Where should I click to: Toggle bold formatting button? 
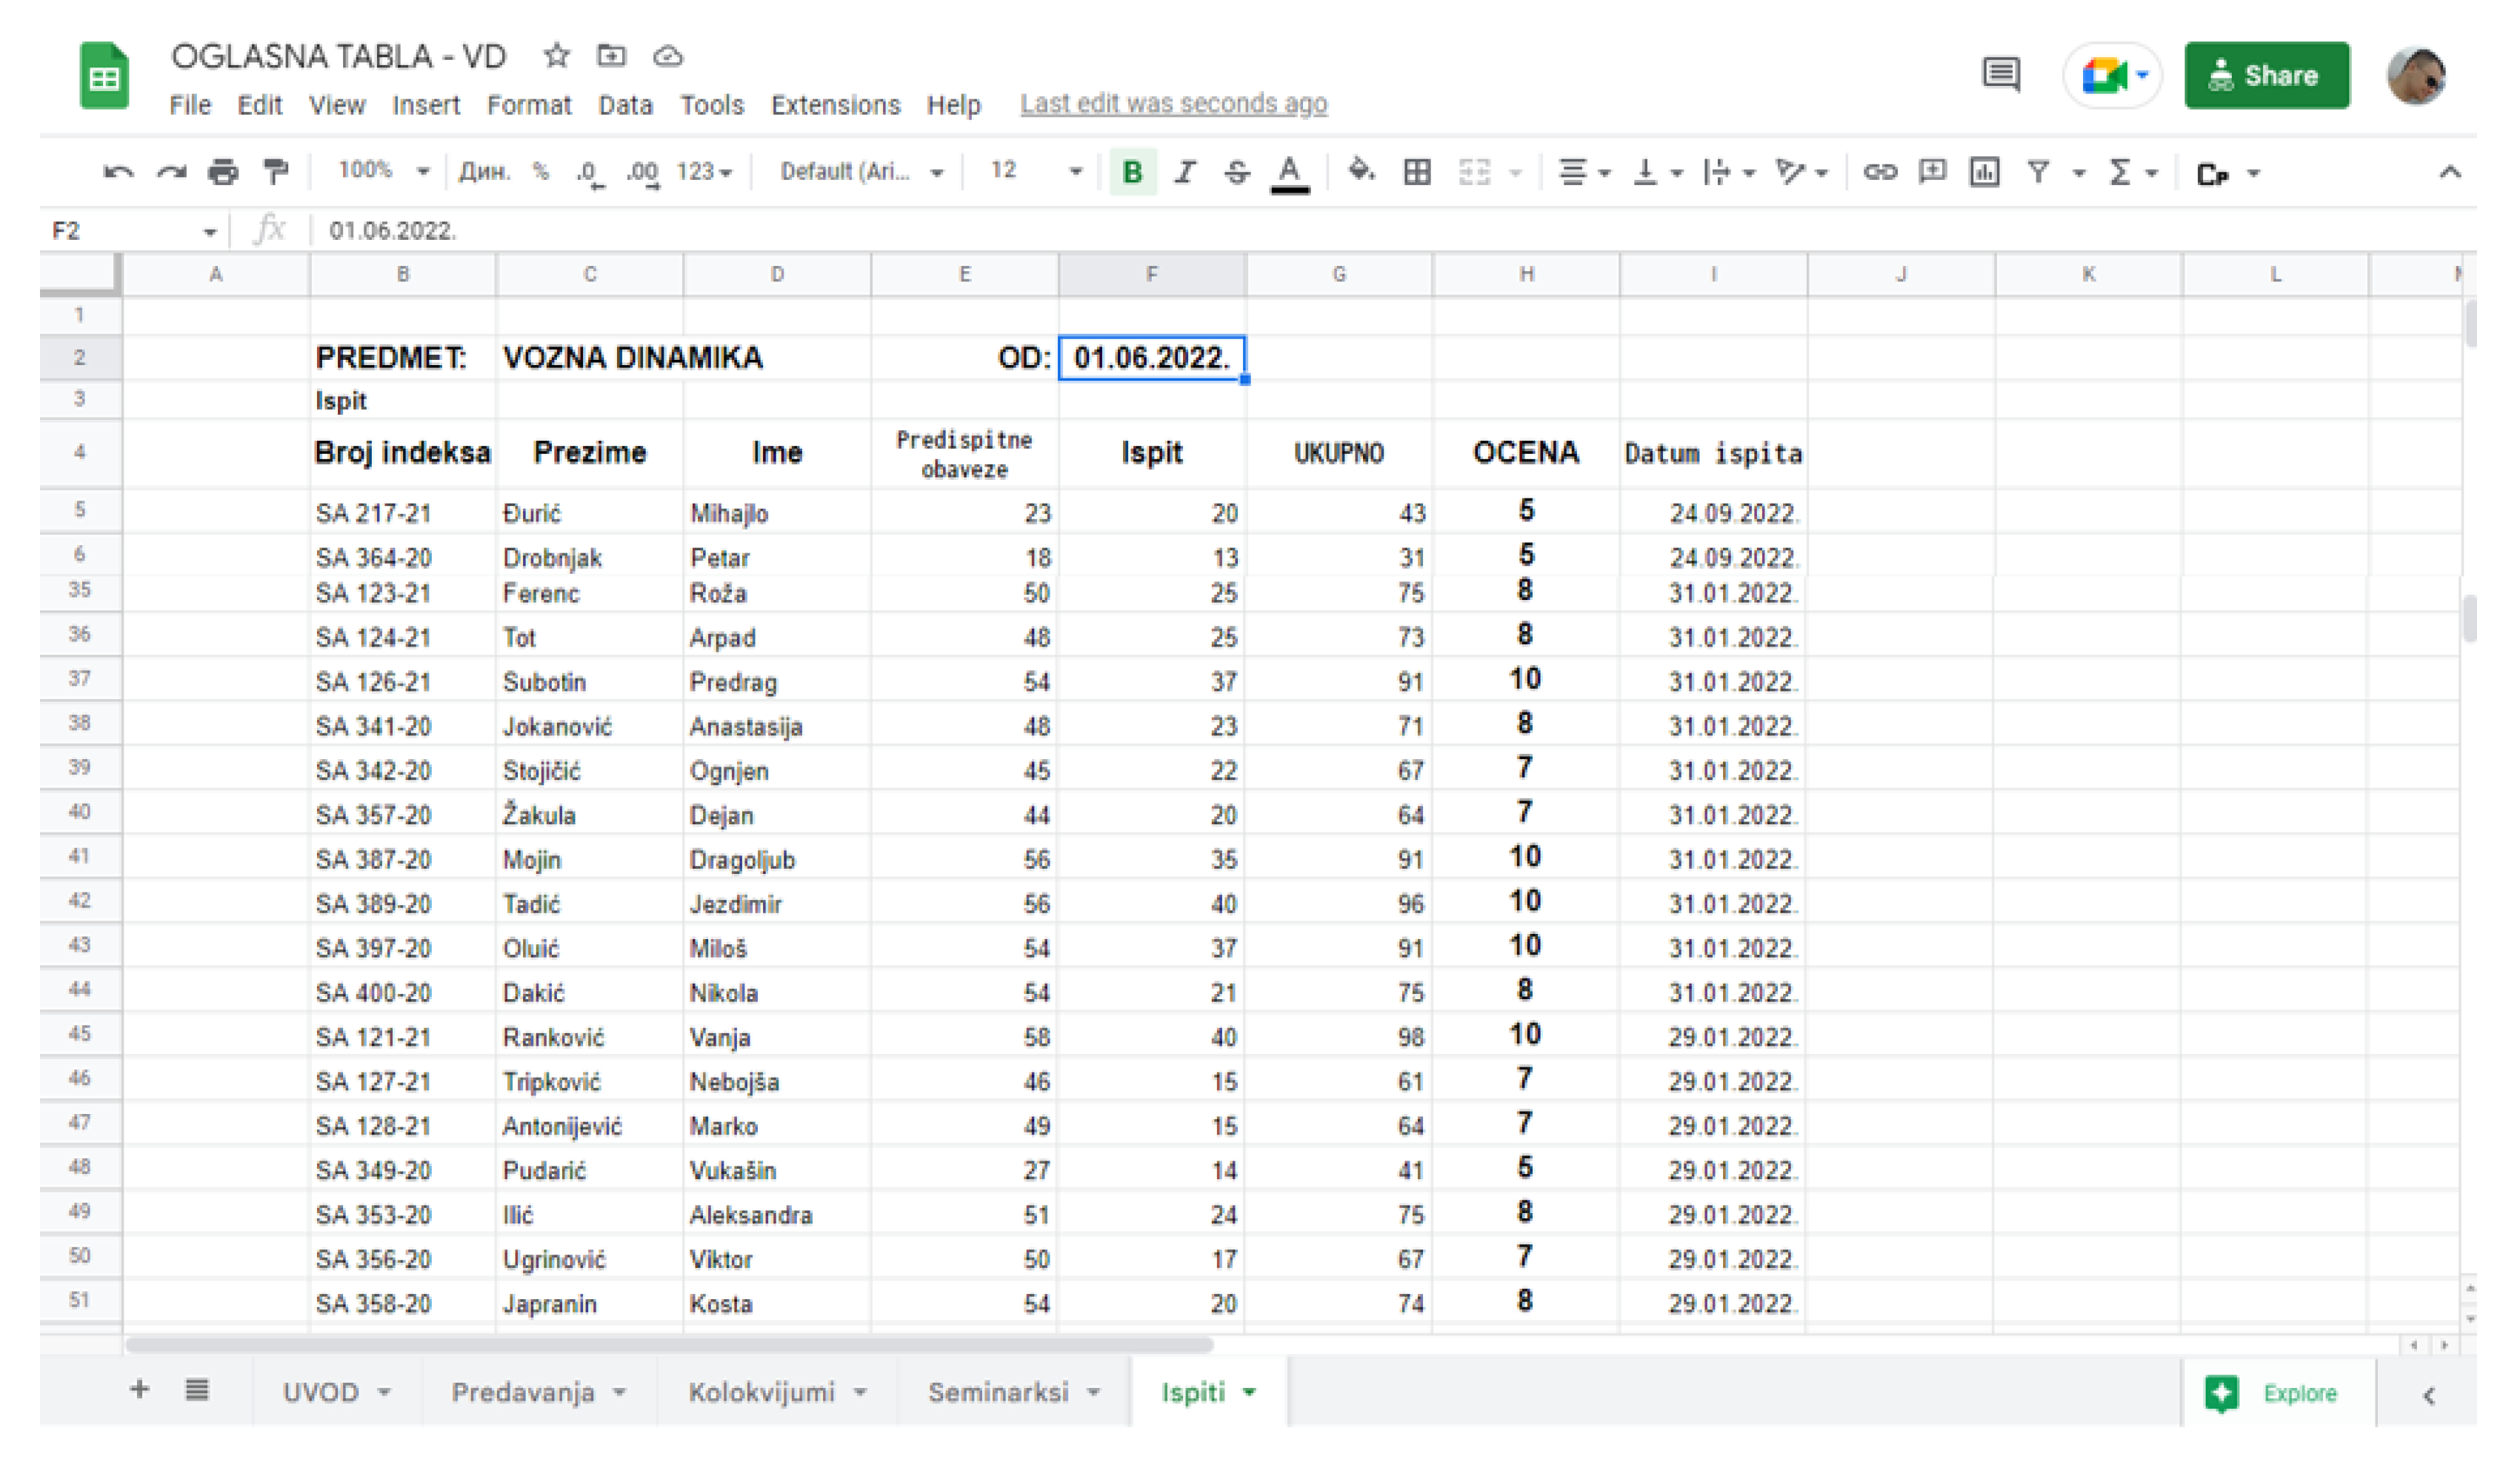coord(1132,173)
